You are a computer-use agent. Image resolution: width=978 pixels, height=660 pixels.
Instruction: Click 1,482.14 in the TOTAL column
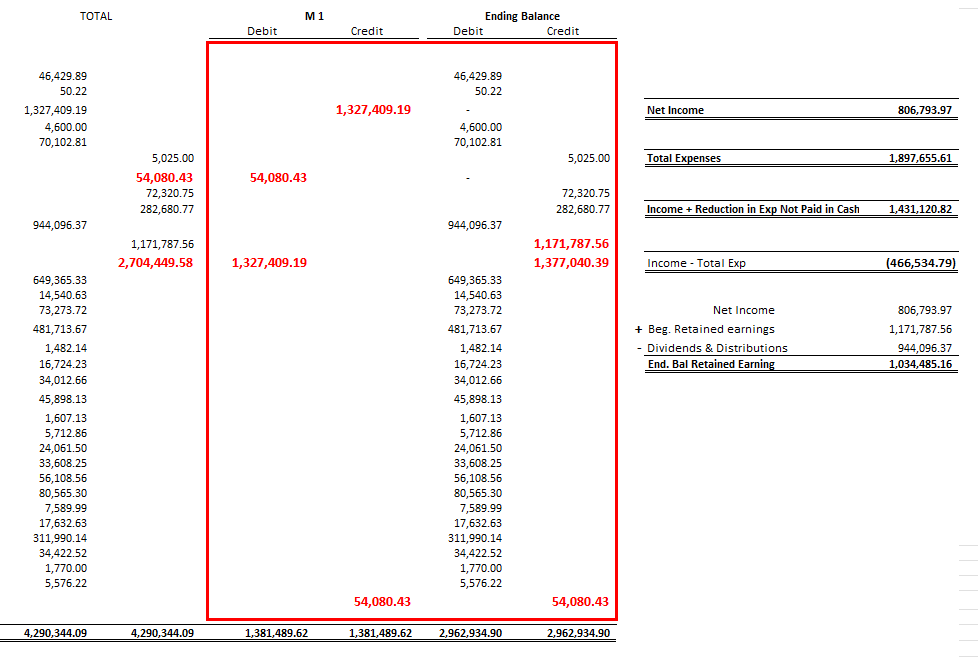(x=66, y=348)
